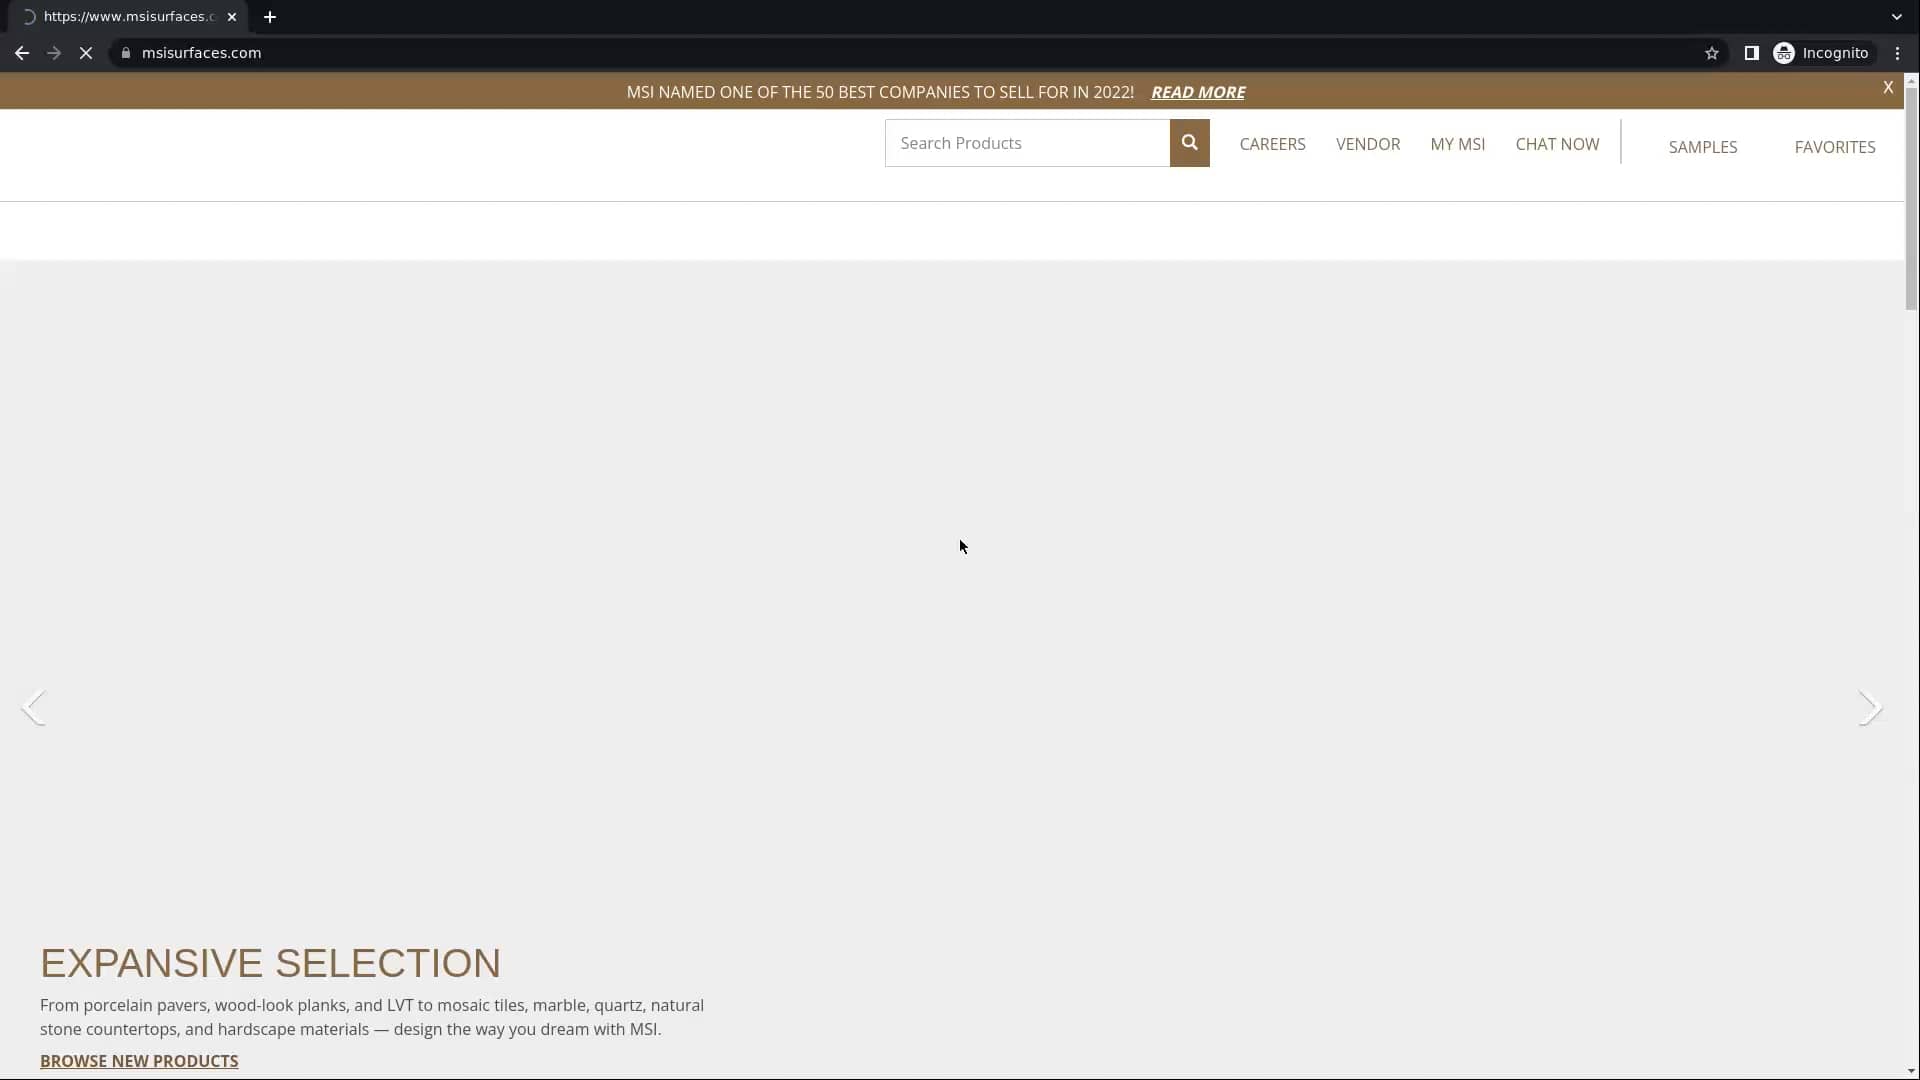Go back in carousel with the left arrow
Screen dimensions: 1920x1080
[35, 707]
